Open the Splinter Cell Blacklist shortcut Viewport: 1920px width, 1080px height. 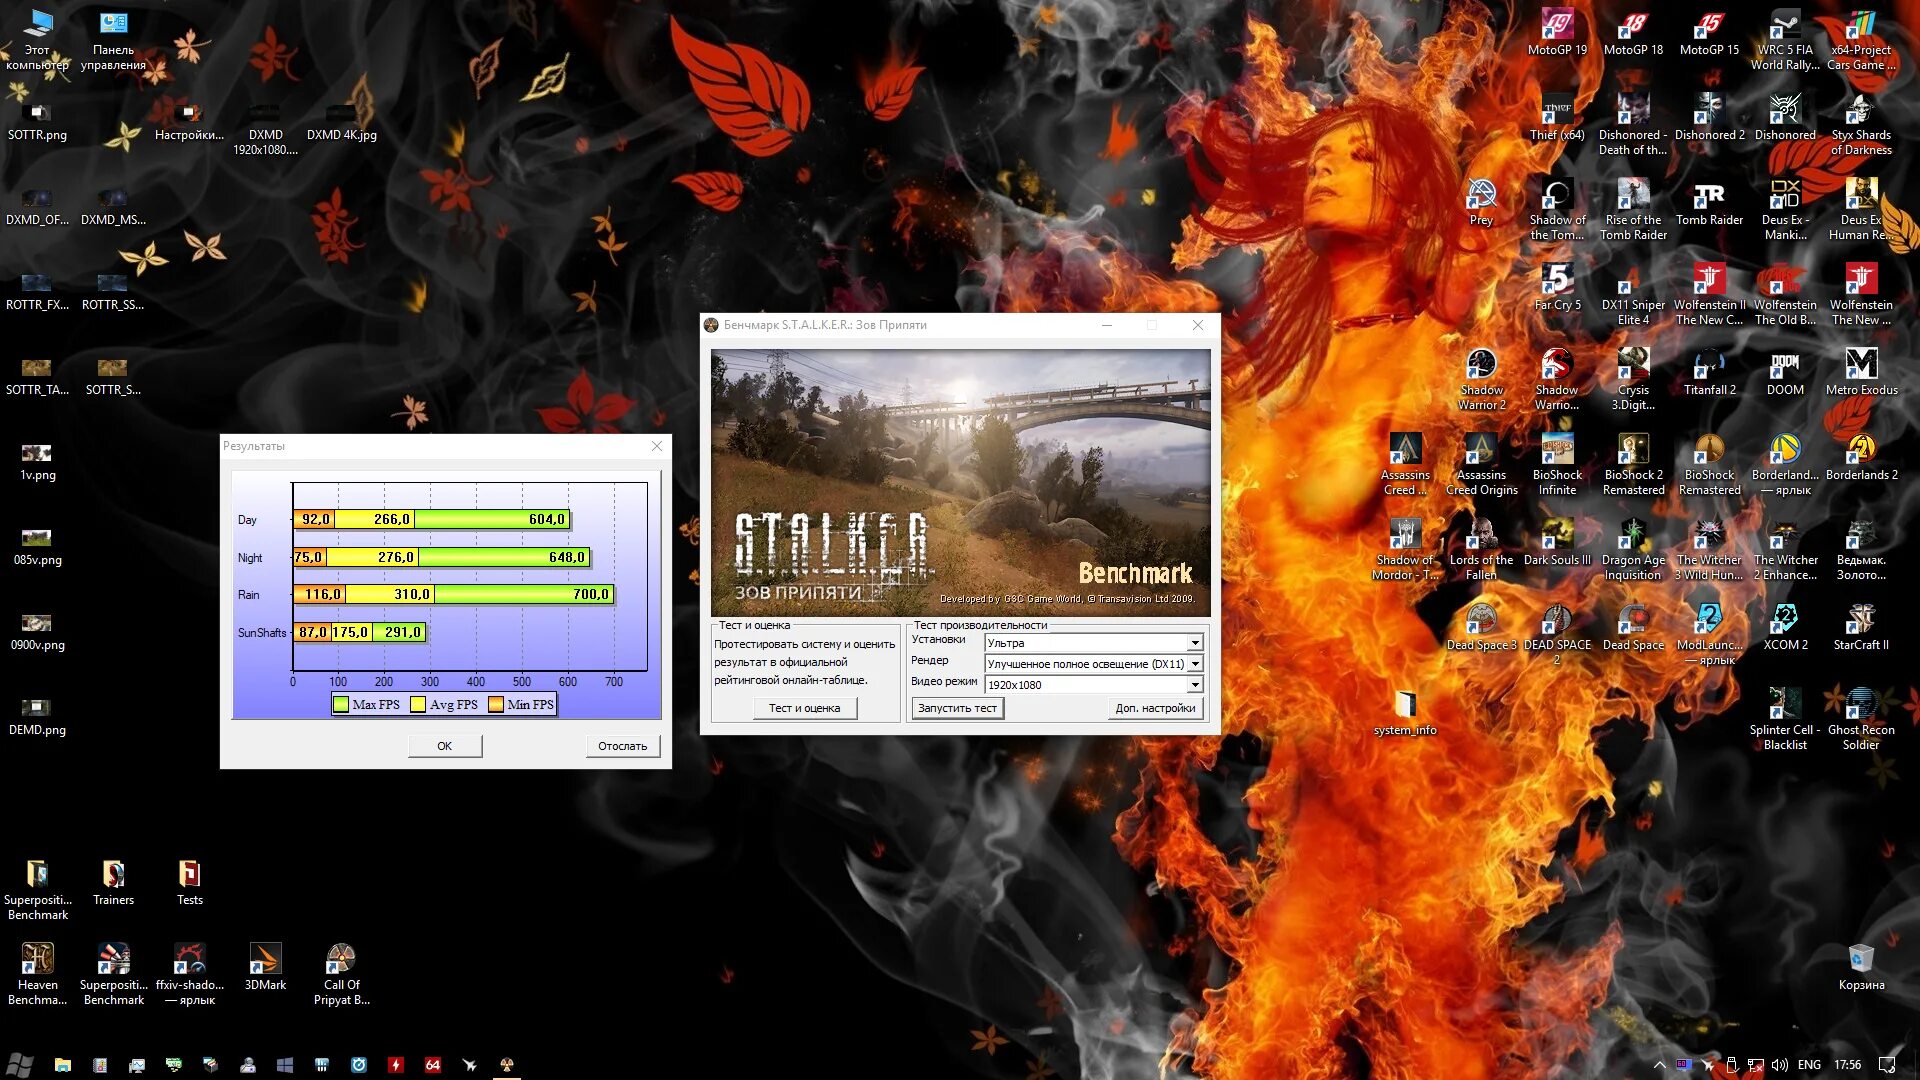coord(1785,720)
